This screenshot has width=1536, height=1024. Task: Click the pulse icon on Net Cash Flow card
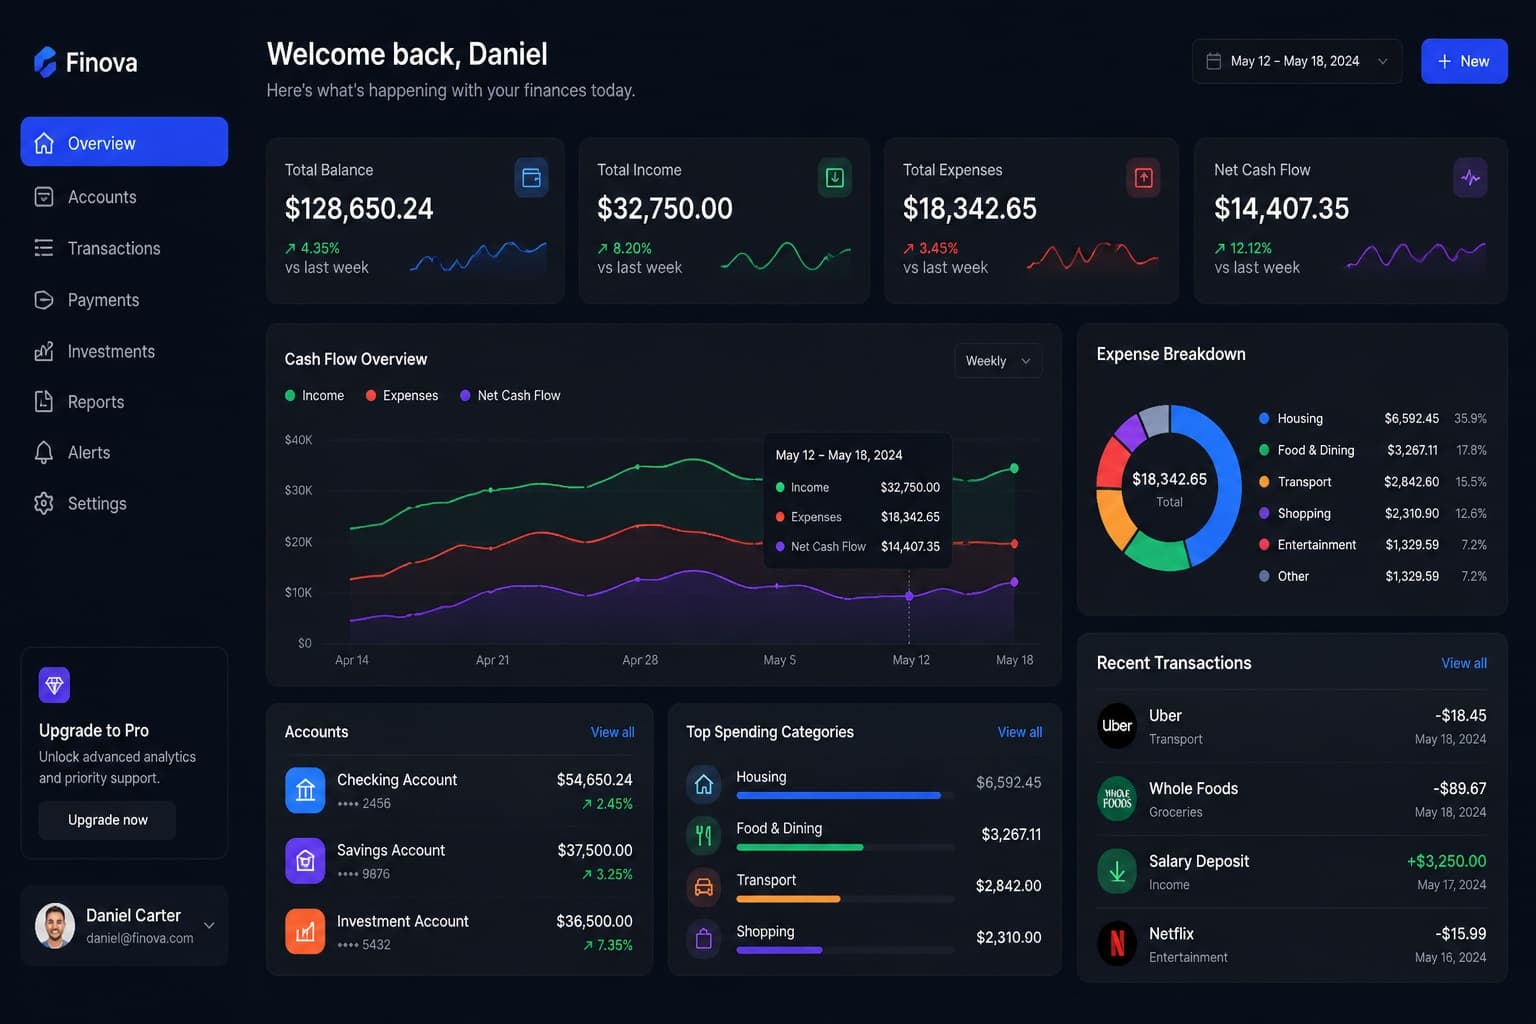[1470, 178]
